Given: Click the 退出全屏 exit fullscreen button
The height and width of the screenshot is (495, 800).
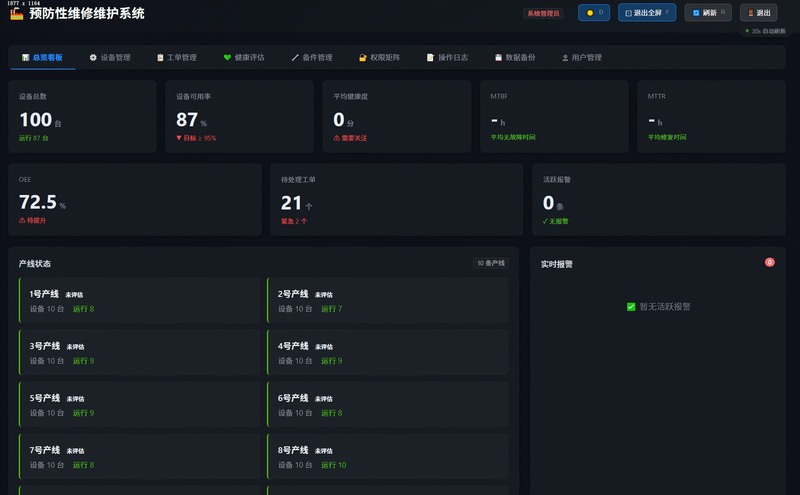Looking at the screenshot, I should pyautogui.click(x=647, y=13).
